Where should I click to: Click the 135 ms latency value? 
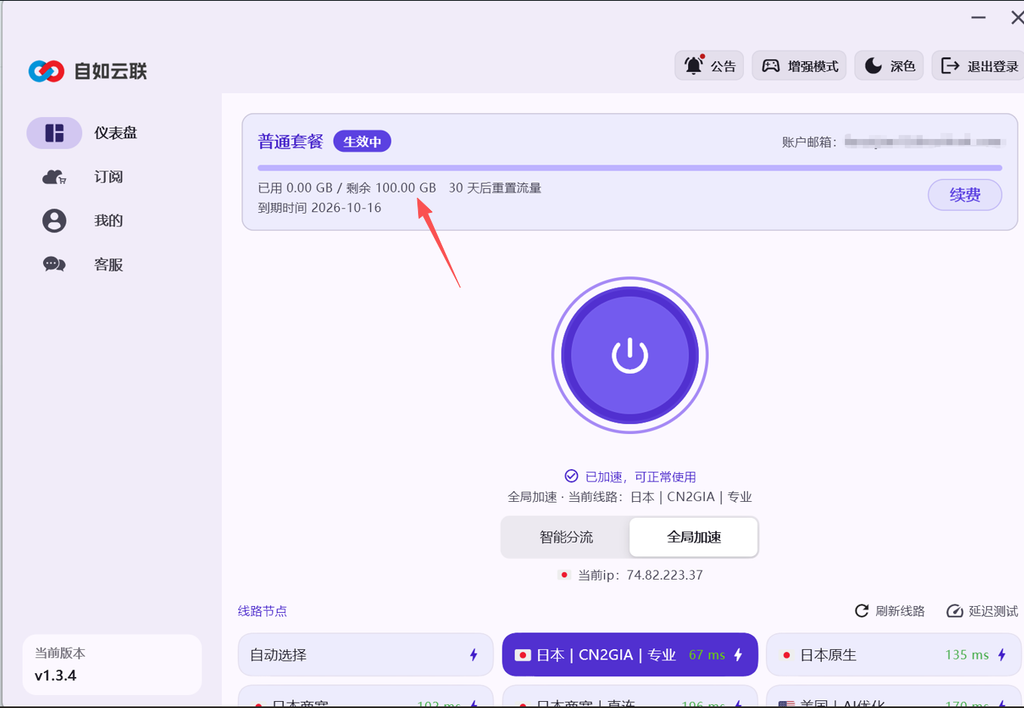[x=967, y=654]
